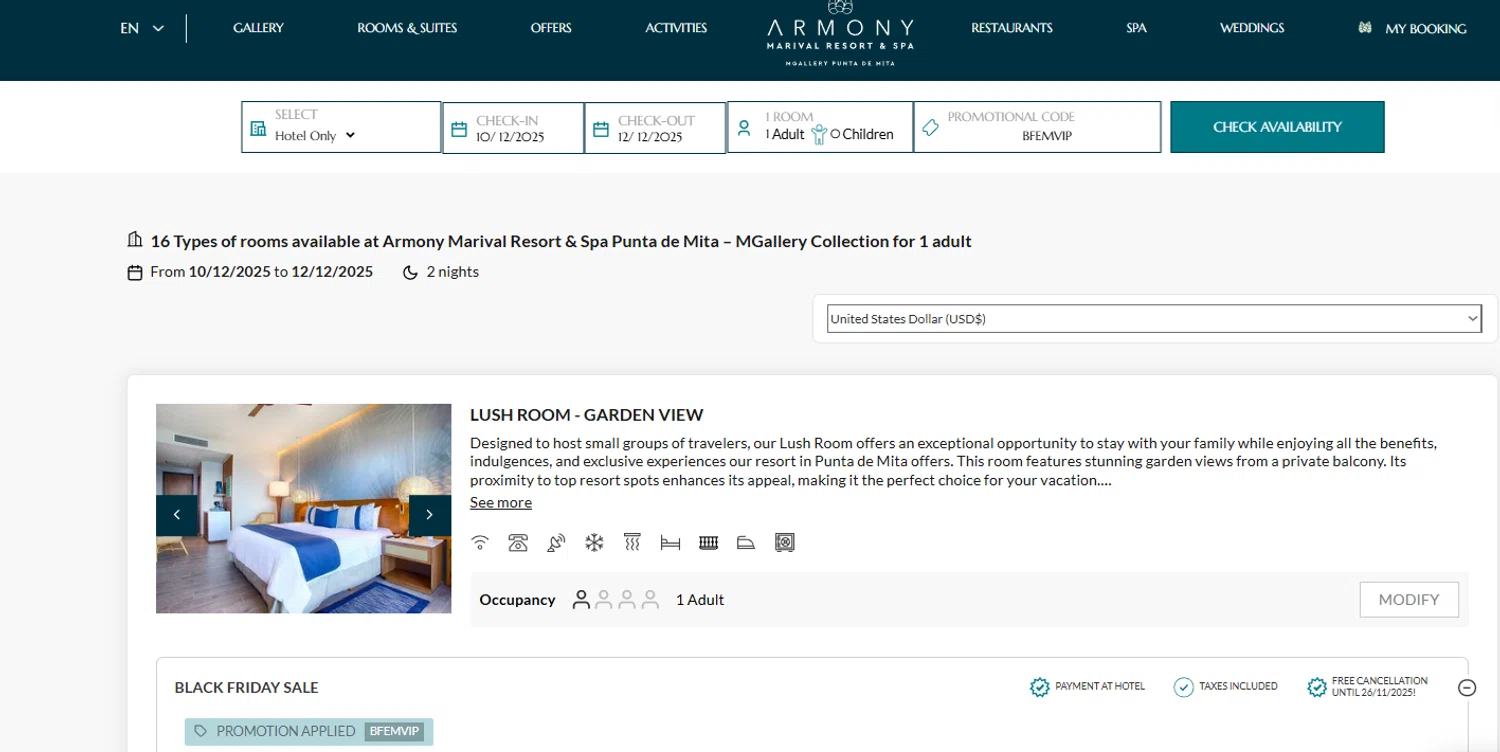This screenshot has height=752, width=1500.
Task: Click the in-room safe icon
Action: point(785,543)
